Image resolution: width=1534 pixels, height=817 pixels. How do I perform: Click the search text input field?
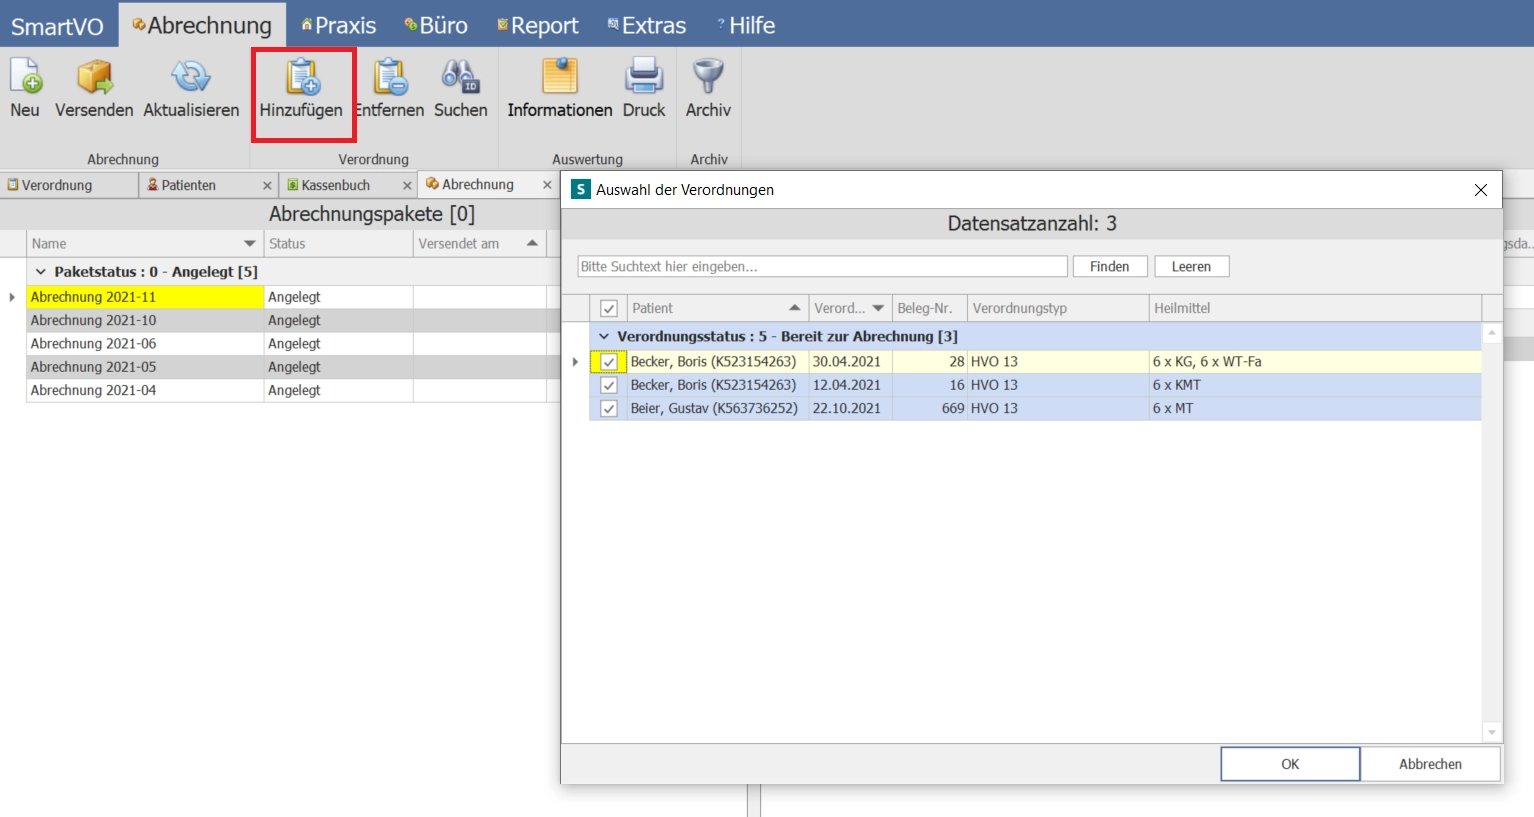[x=822, y=267]
